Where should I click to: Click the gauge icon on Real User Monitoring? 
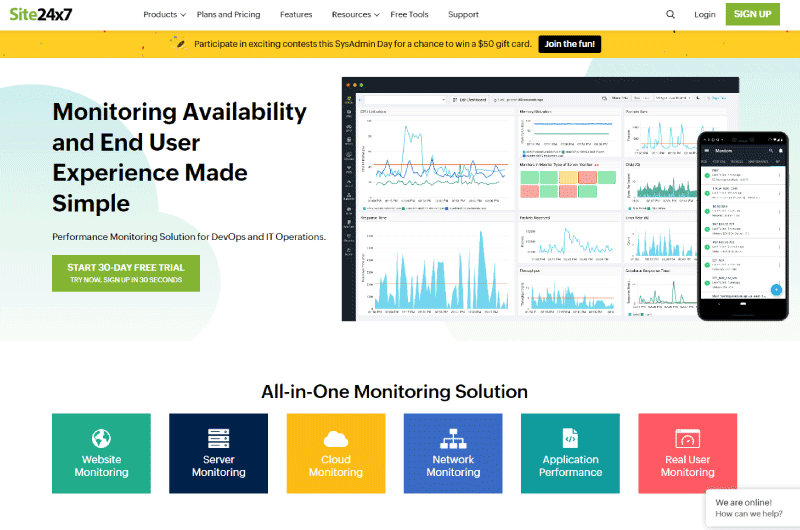pyautogui.click(x=687, y=438)
